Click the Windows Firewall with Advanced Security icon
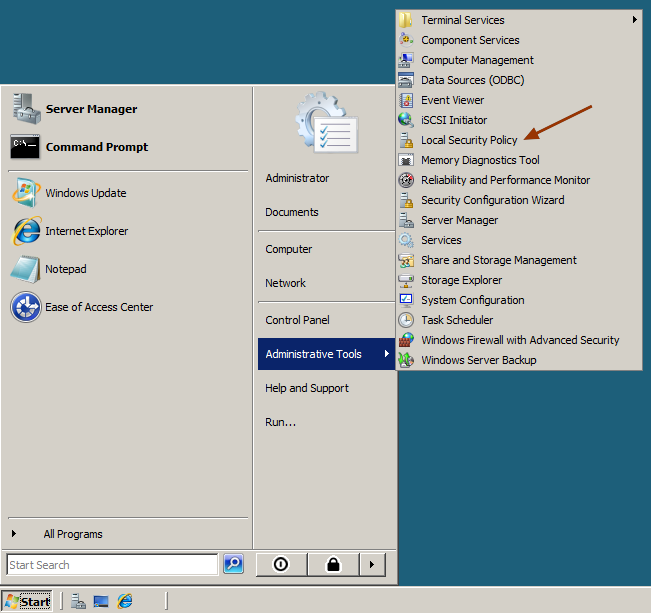Image resolution: width=651 pixels, height=613 pixels. point(406,340)
